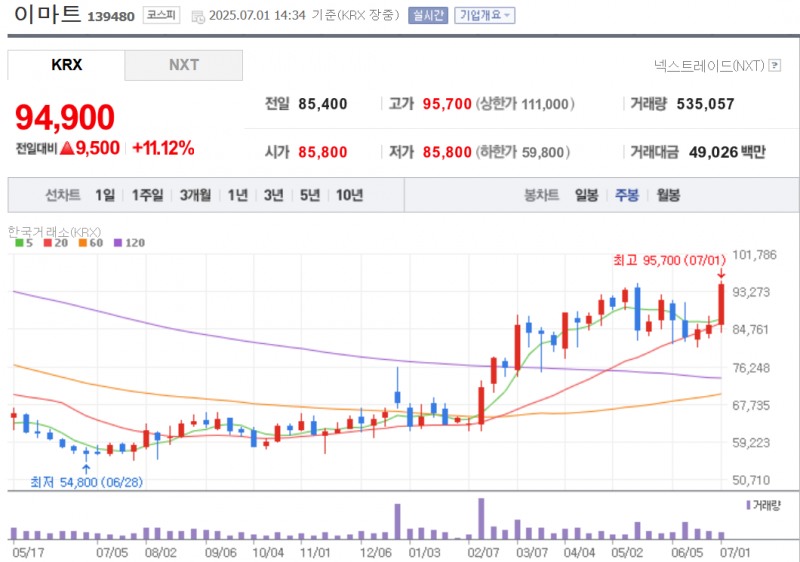
Task: Click the calendar icon beside the date
Action: 197,16
